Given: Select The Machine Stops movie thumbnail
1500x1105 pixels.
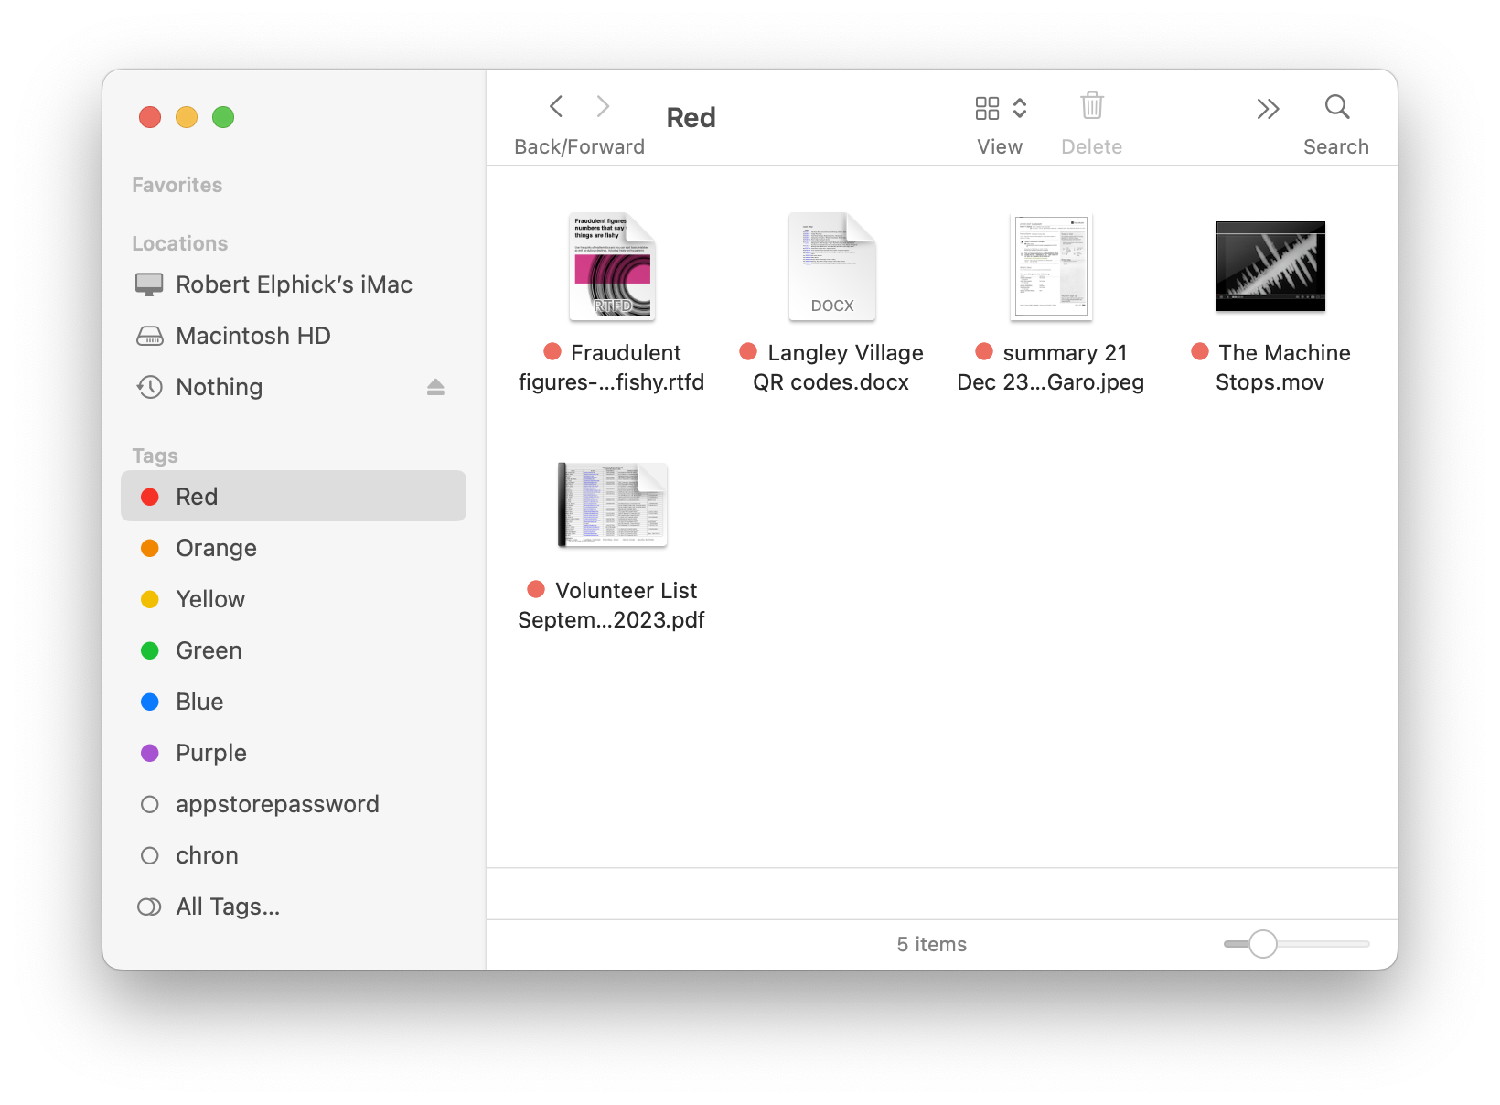Looking at the screenshot, I should (1270, 266).
